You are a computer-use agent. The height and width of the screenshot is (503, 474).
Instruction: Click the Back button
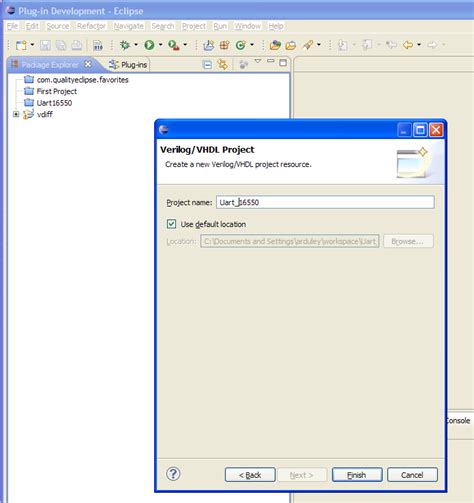(250, 475)
